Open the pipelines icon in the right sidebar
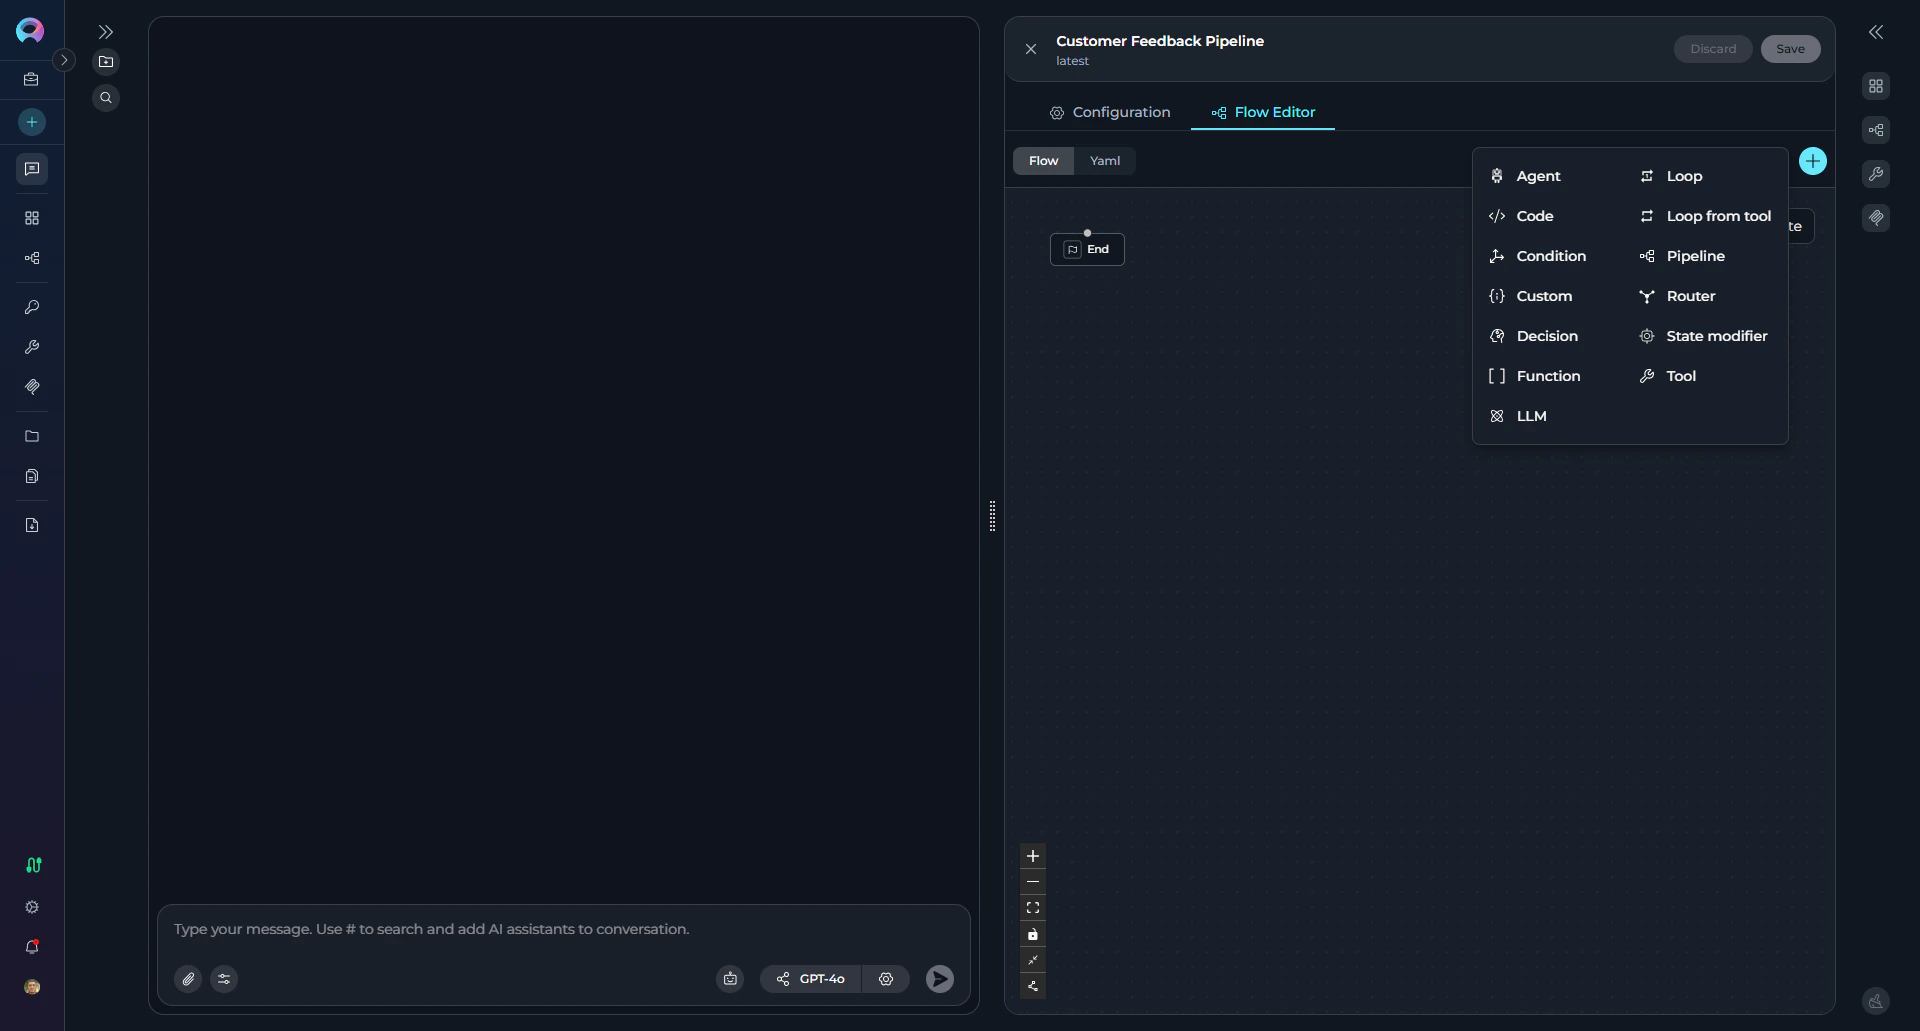The height and width of the screenshot is (1031, 1920). pos(1876,129)
